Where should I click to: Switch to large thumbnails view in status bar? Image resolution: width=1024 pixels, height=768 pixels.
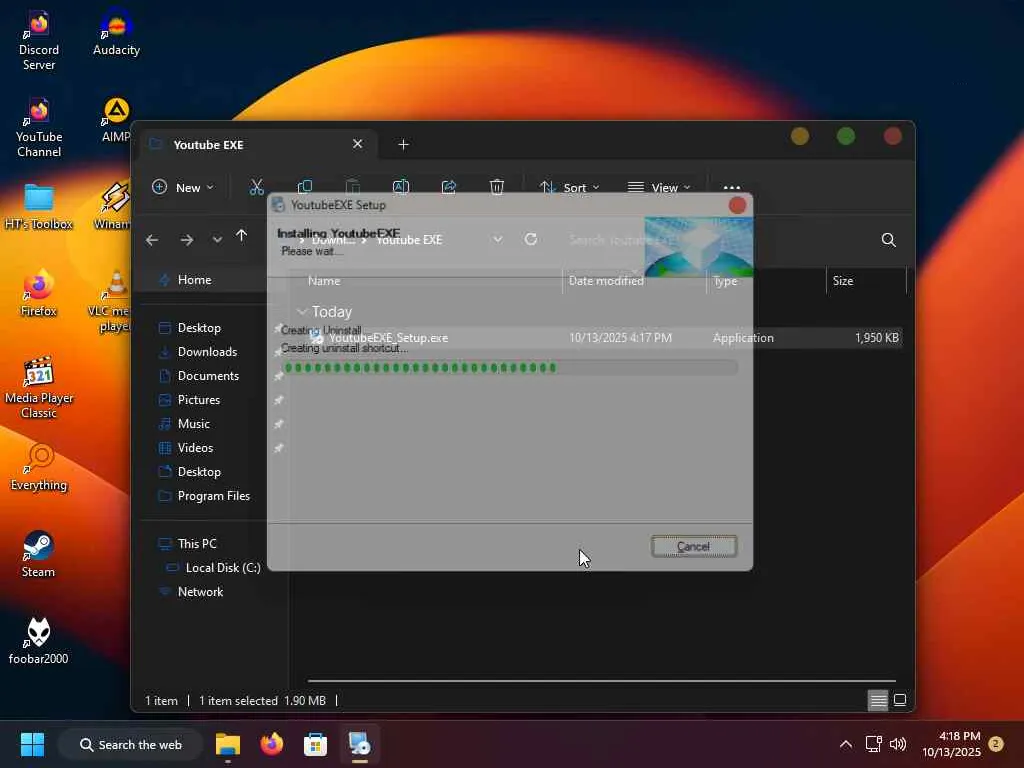[900, 700]
